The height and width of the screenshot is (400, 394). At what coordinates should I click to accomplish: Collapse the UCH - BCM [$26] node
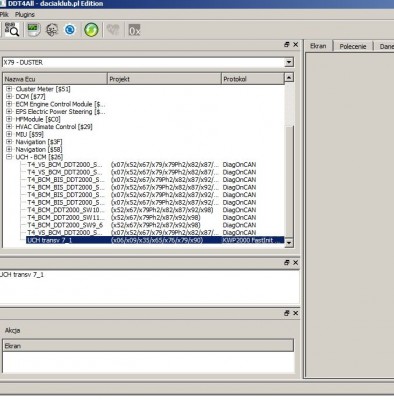9,157
